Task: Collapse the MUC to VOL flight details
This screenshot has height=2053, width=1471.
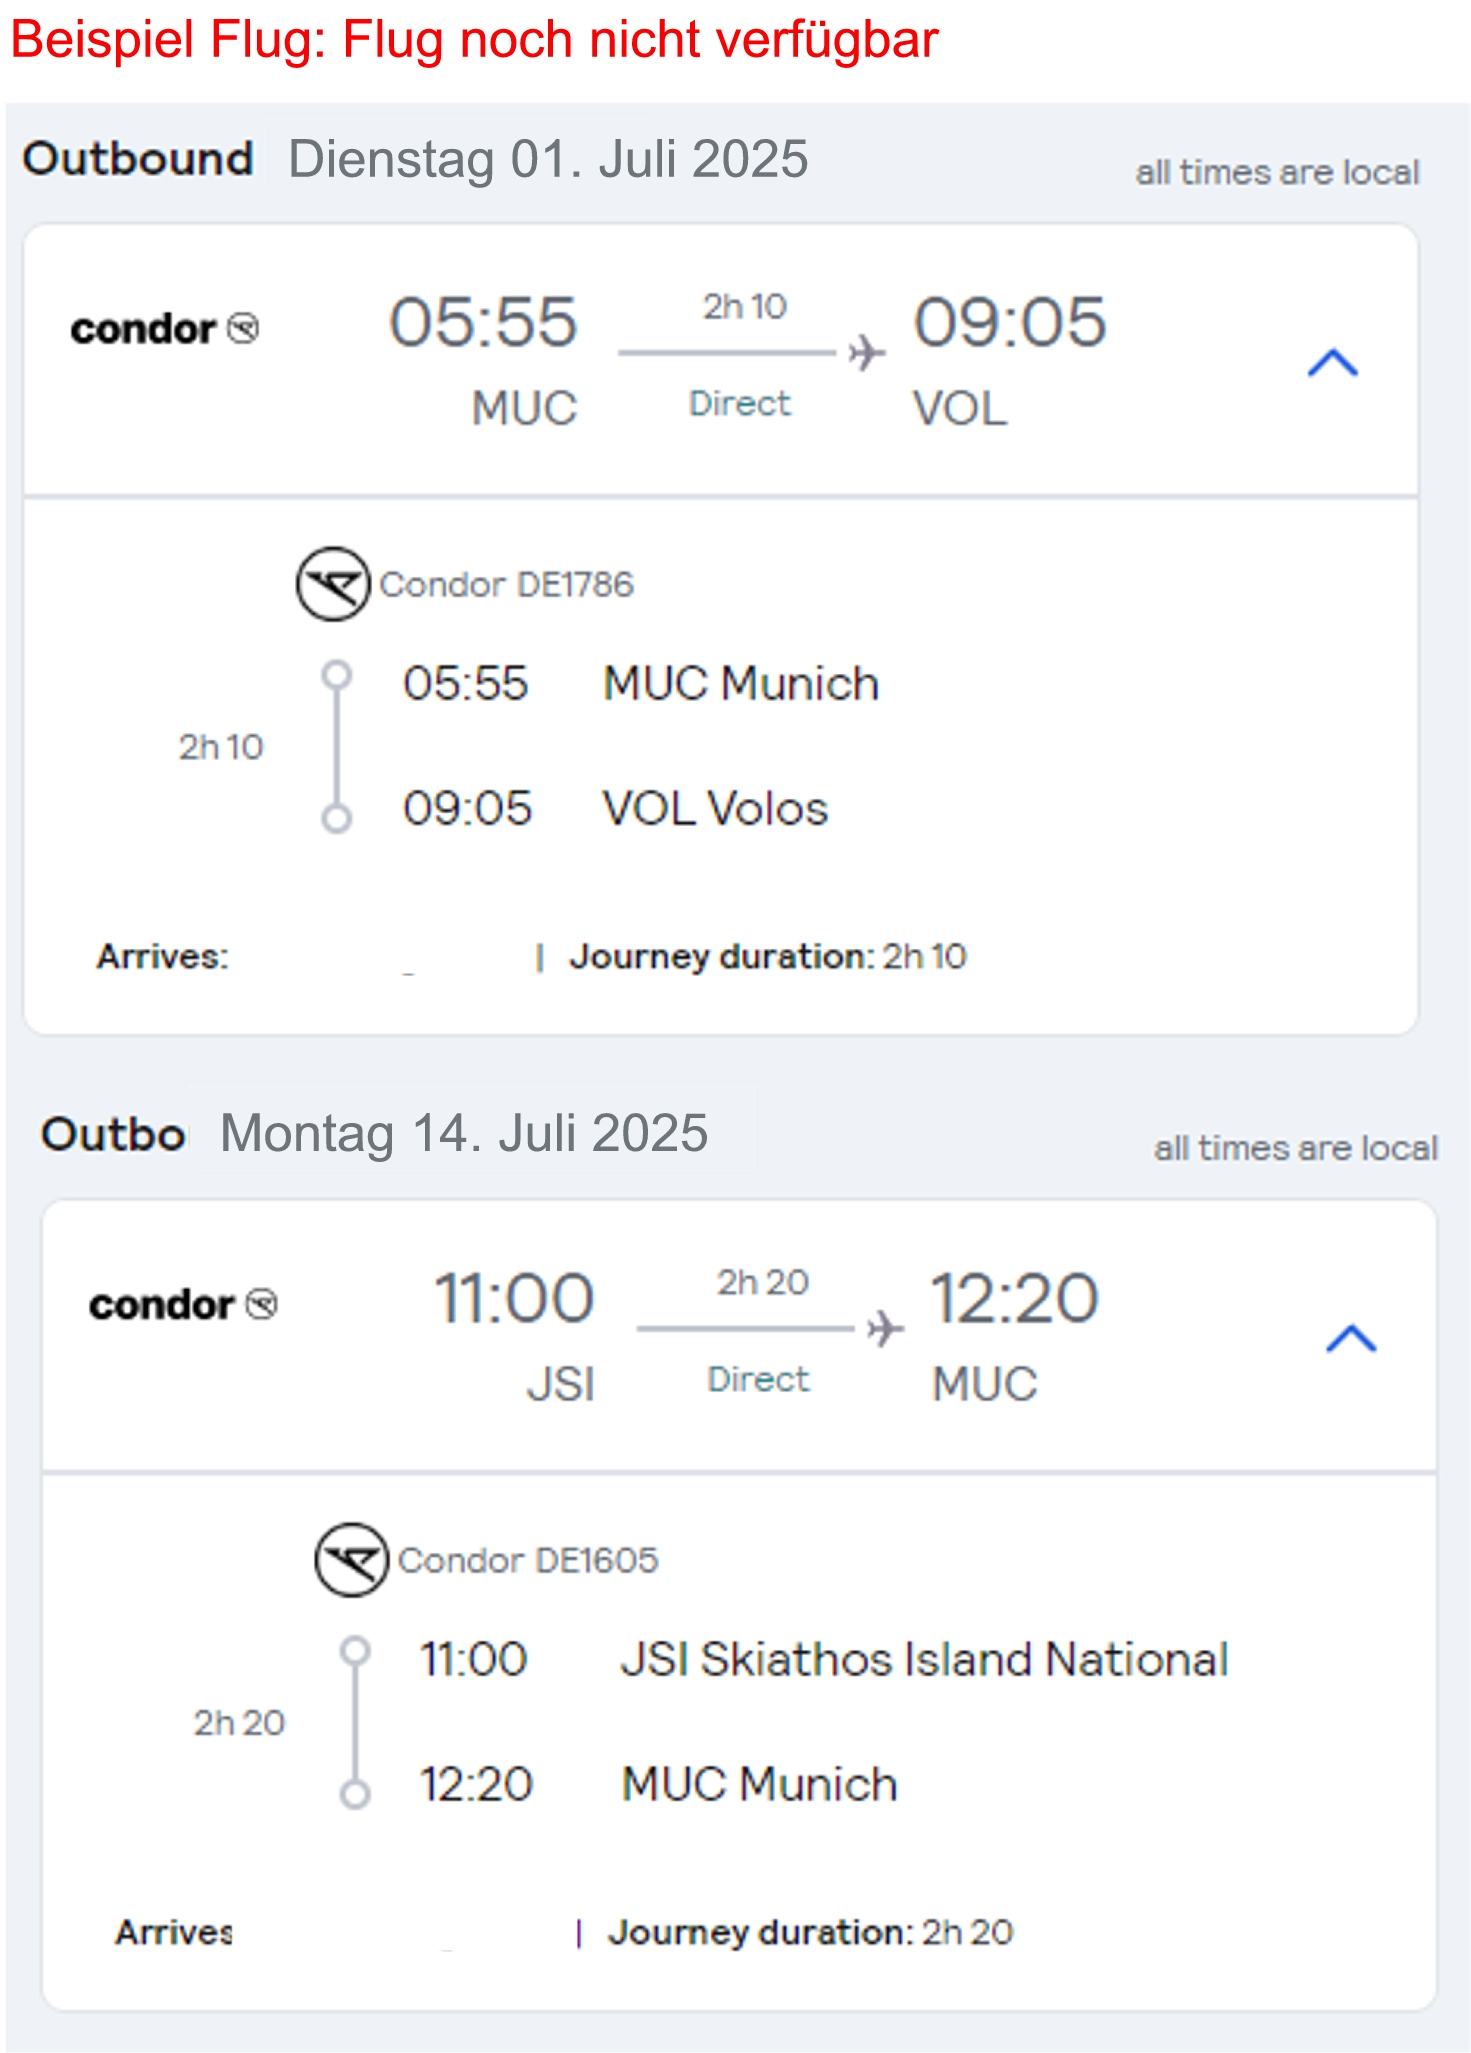Action: click(x=1333, y=362)
